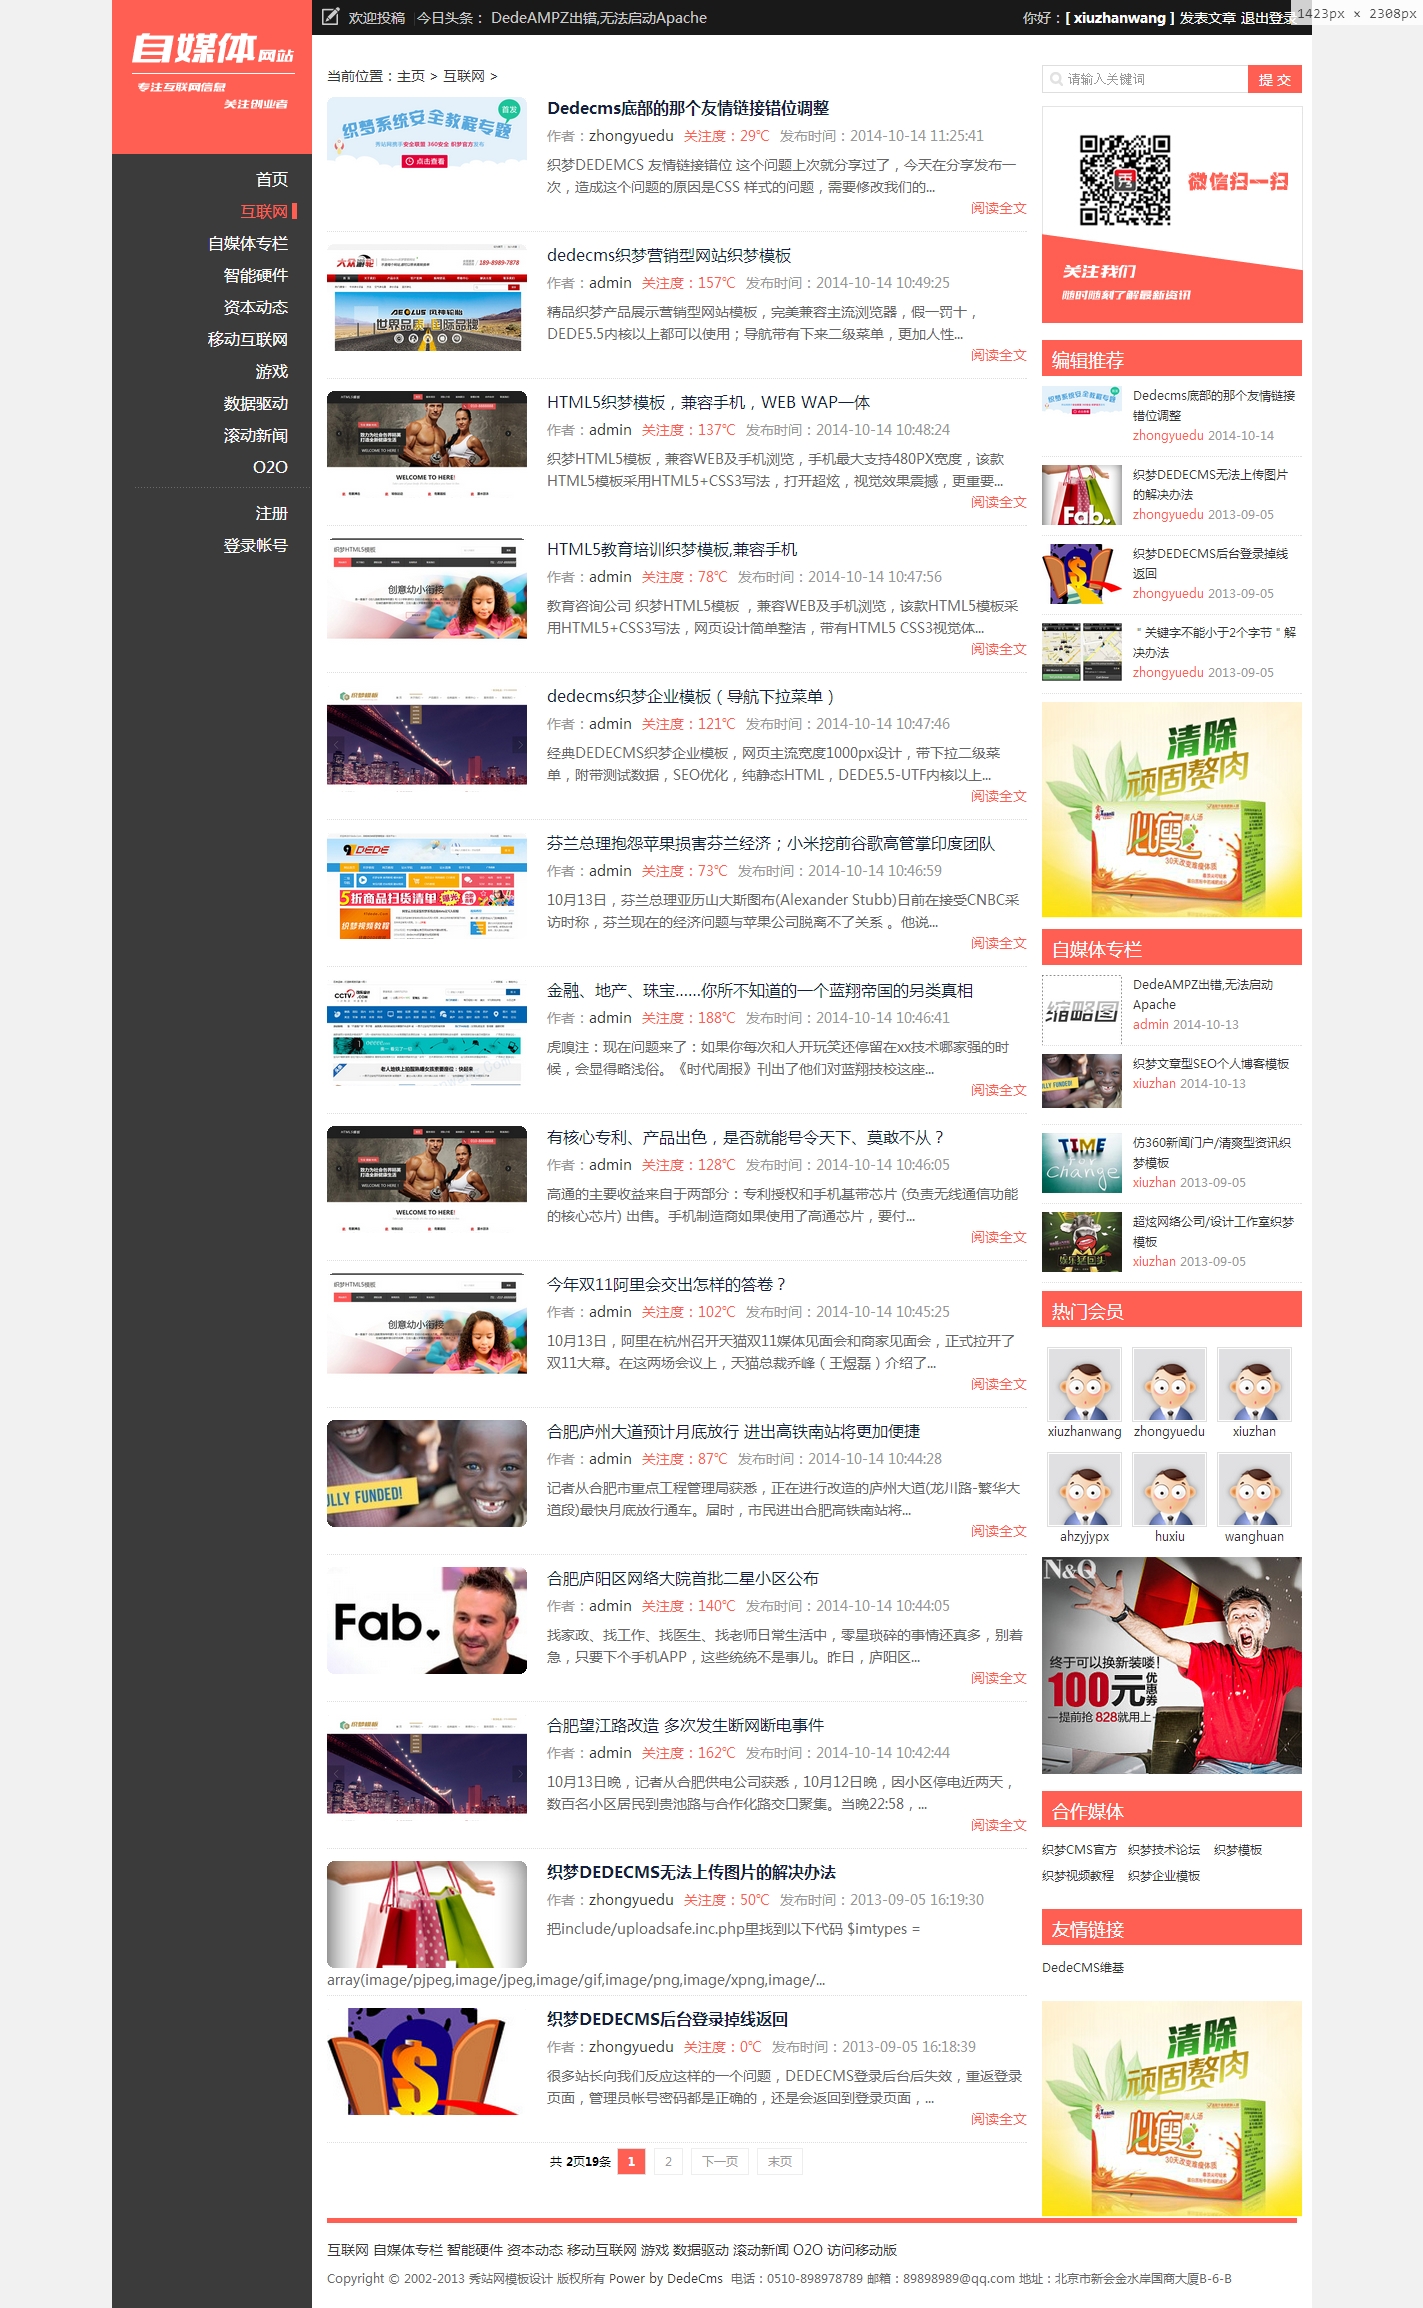
Task: Click the WeChat QR code image
Action: point(1124,180)
